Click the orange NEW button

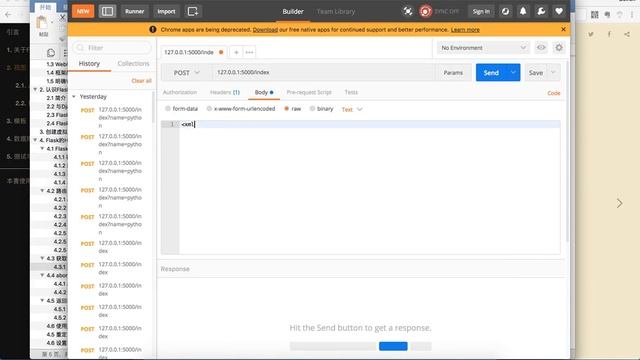83,11
